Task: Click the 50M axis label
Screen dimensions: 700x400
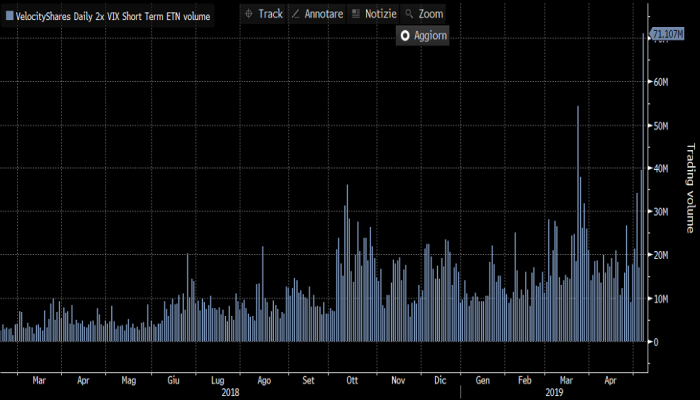Action: point(660,126)
